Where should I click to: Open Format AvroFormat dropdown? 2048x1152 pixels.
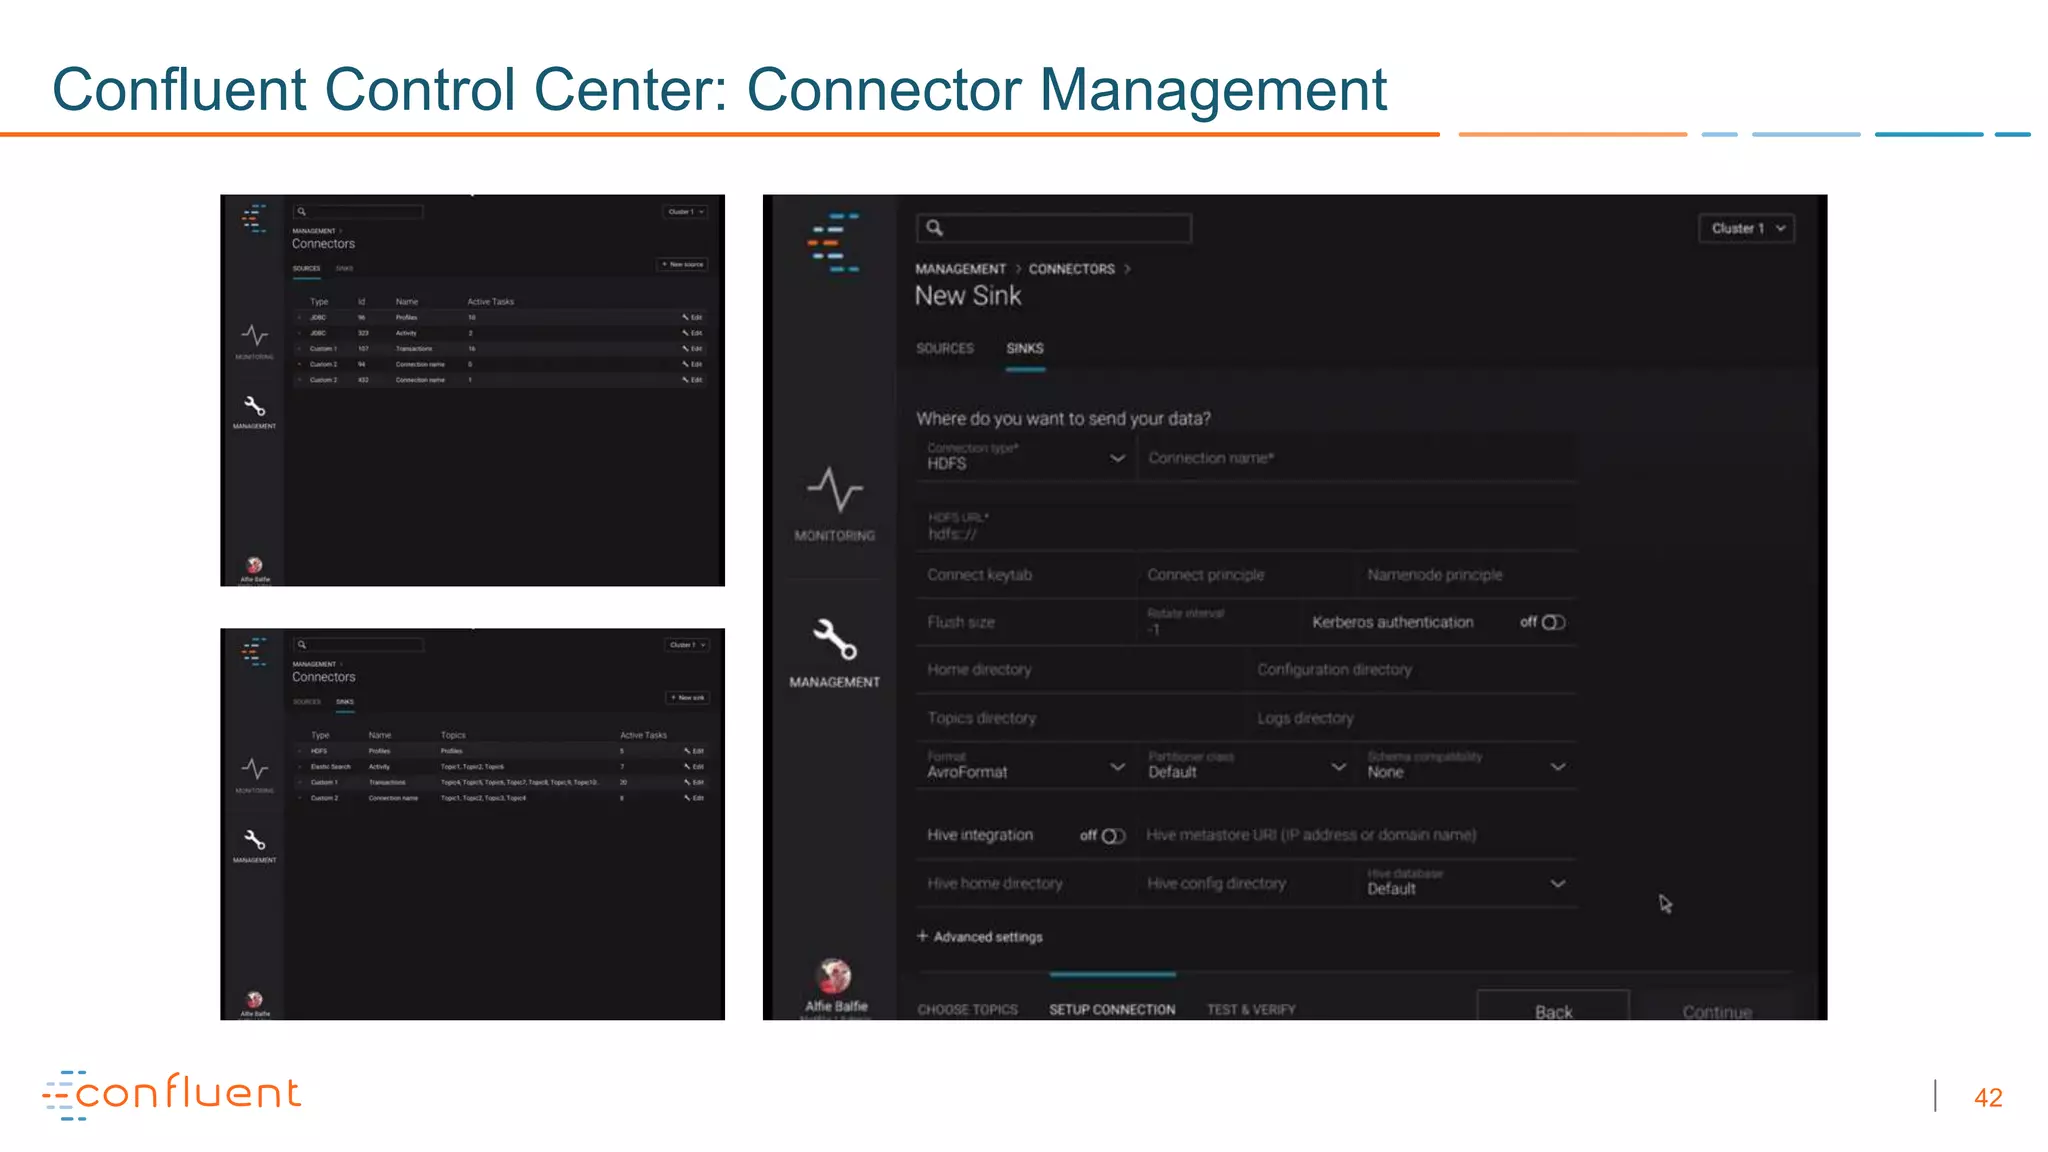1026,766
